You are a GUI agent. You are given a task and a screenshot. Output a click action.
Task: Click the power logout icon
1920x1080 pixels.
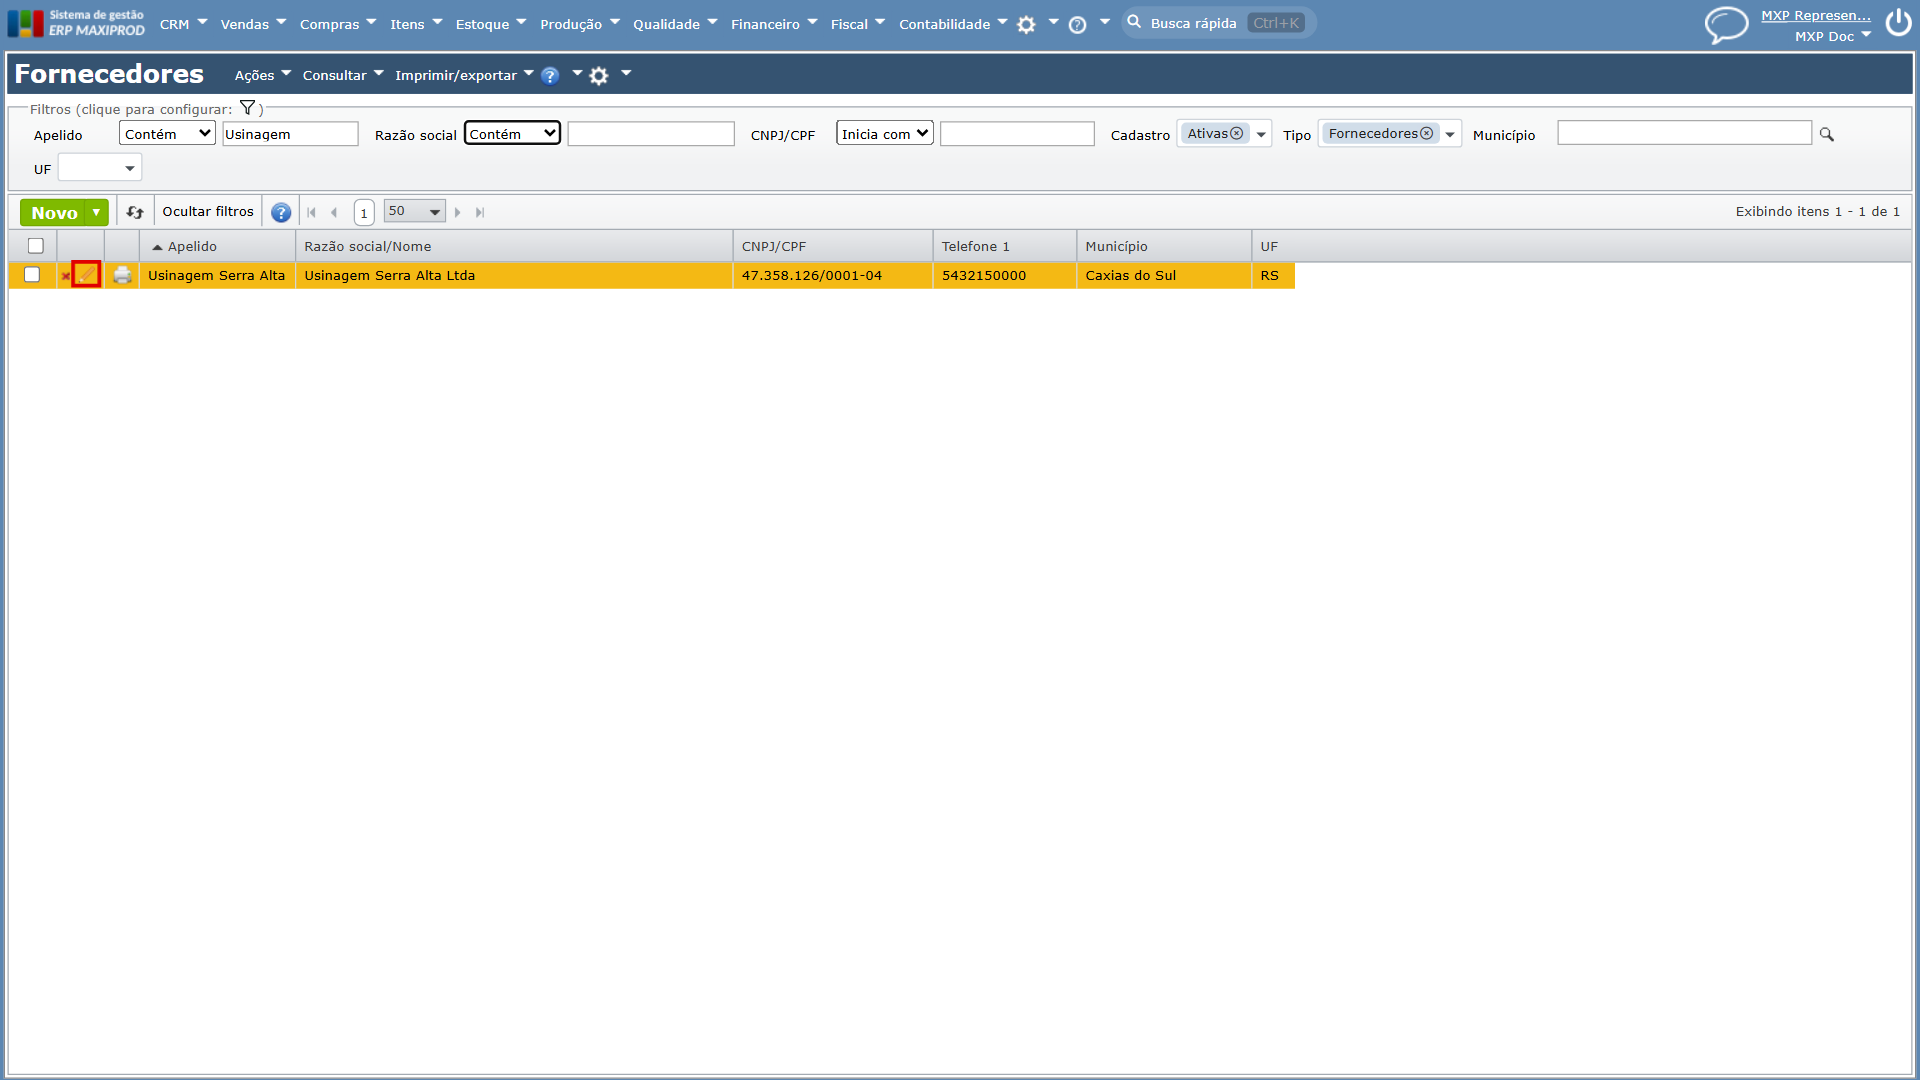1898,23
